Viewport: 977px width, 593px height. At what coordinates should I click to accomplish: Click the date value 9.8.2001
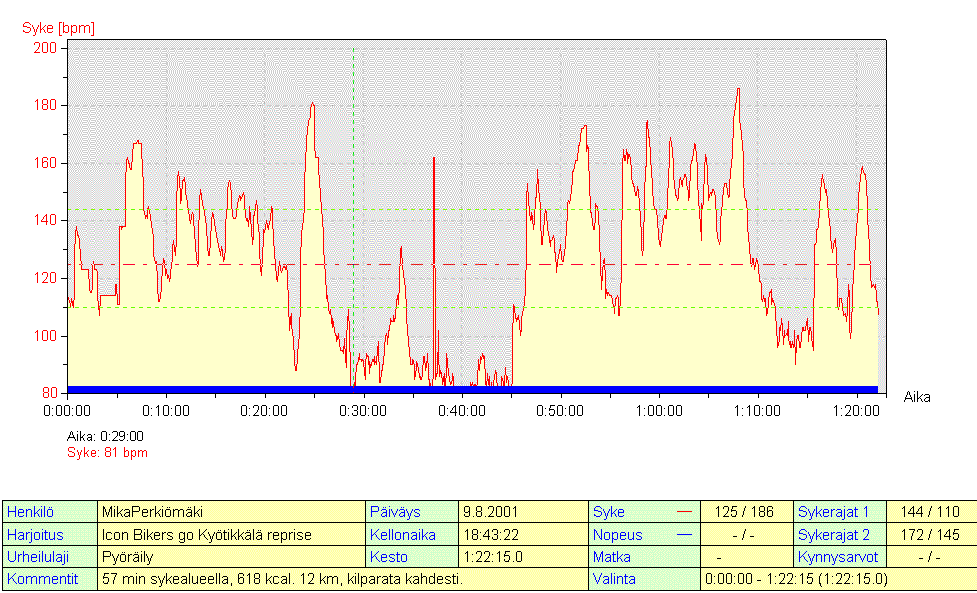click(x=491, y=512)
